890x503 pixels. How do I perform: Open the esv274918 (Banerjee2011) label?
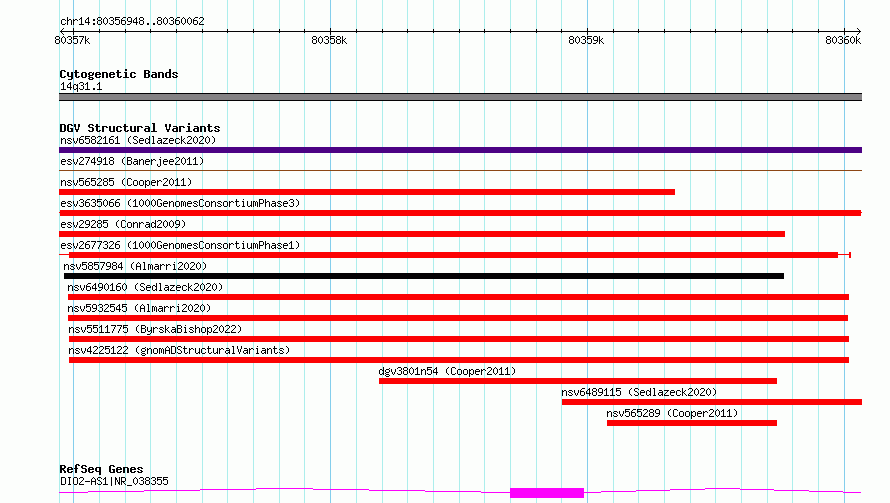[x=132, y=161]
